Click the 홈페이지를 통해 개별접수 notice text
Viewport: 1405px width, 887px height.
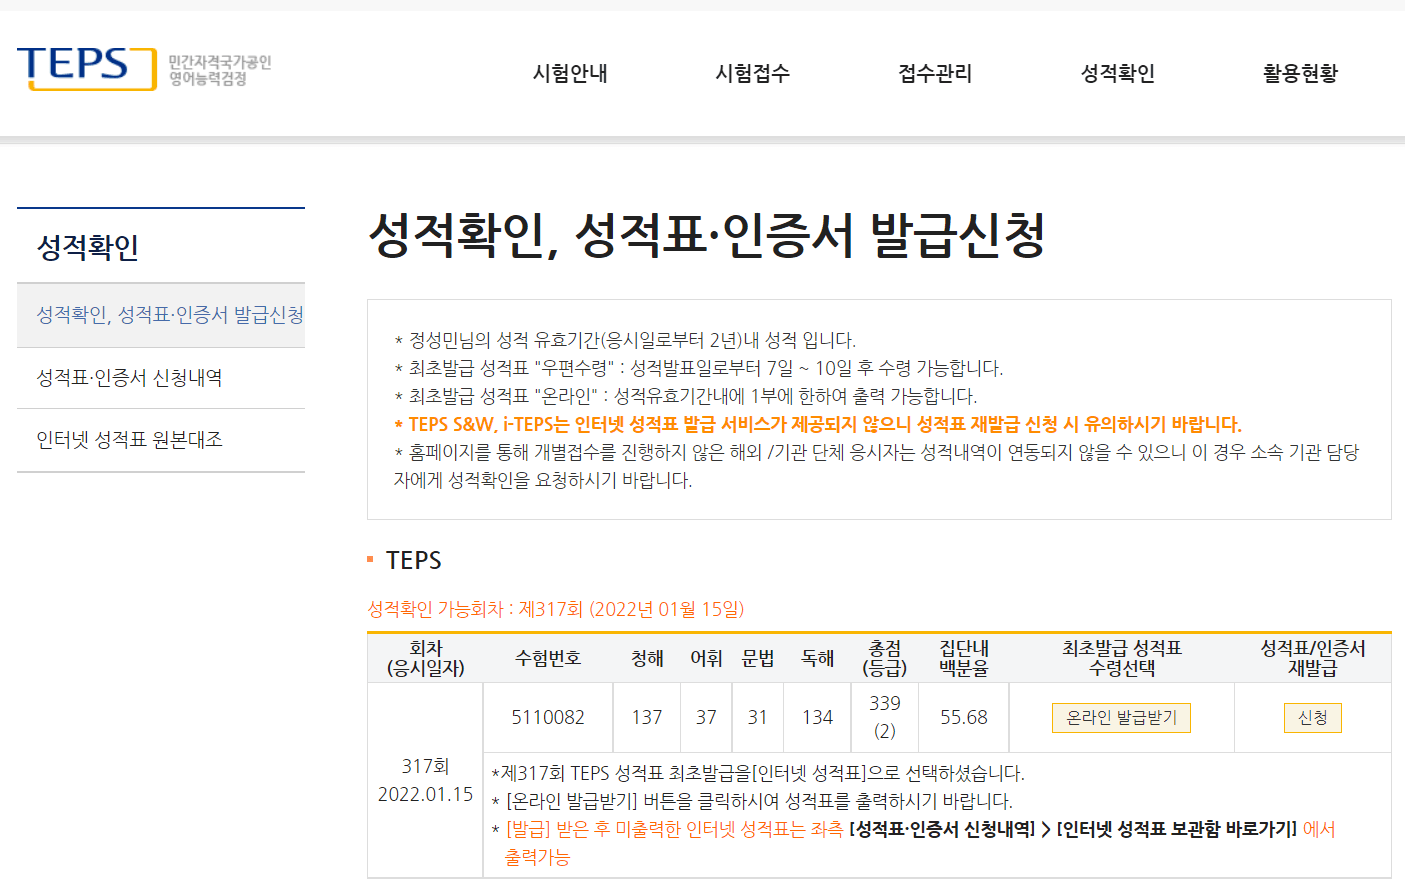[x=877, y=466]
